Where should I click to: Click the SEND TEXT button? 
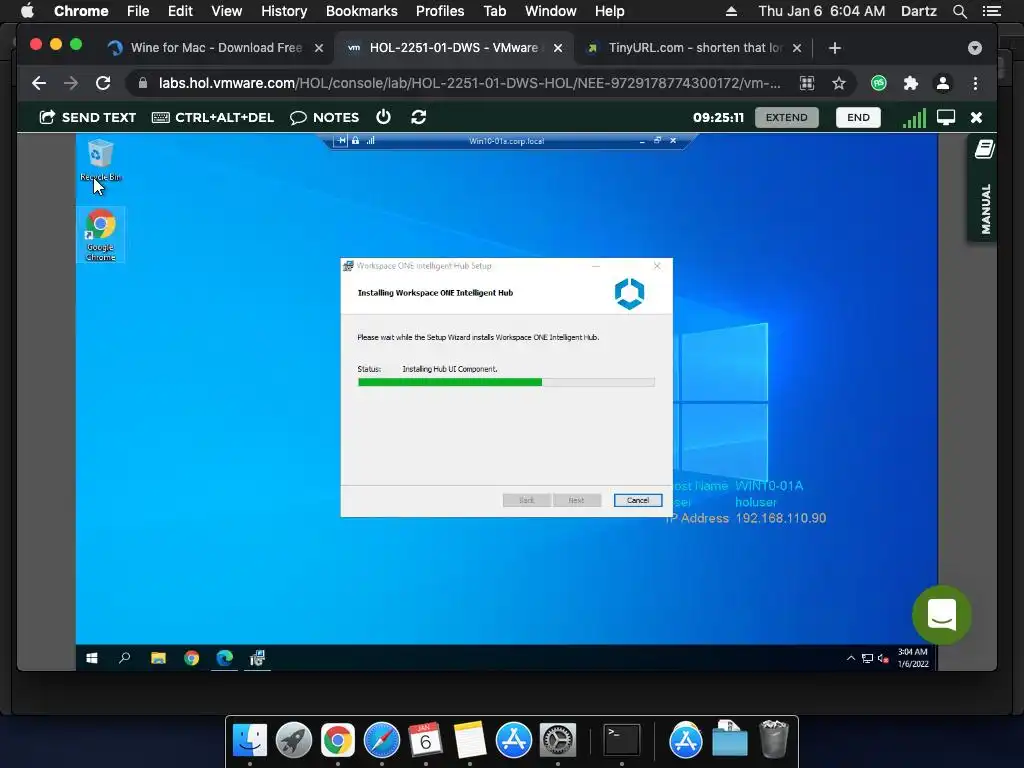click(88, 118)
